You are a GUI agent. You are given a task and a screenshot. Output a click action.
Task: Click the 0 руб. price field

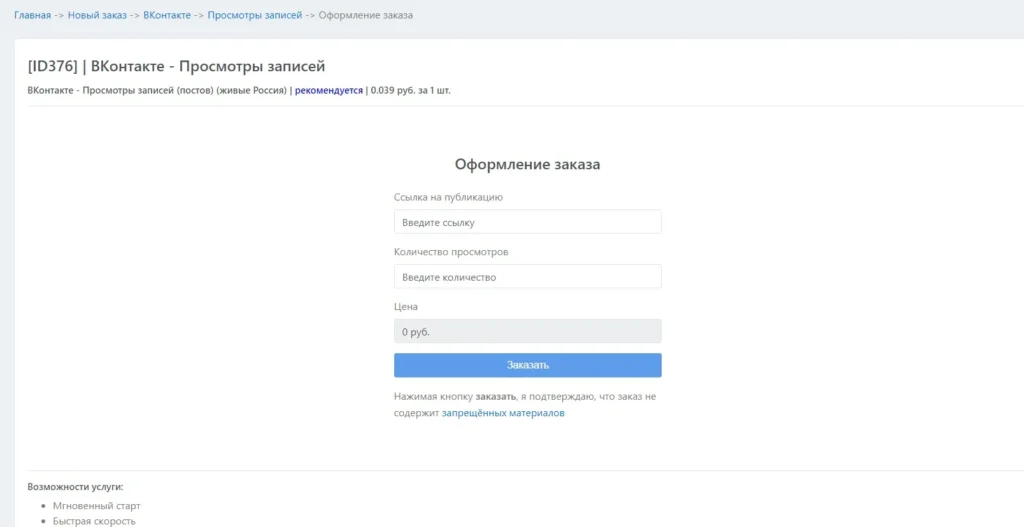click(x=528, y=331)
